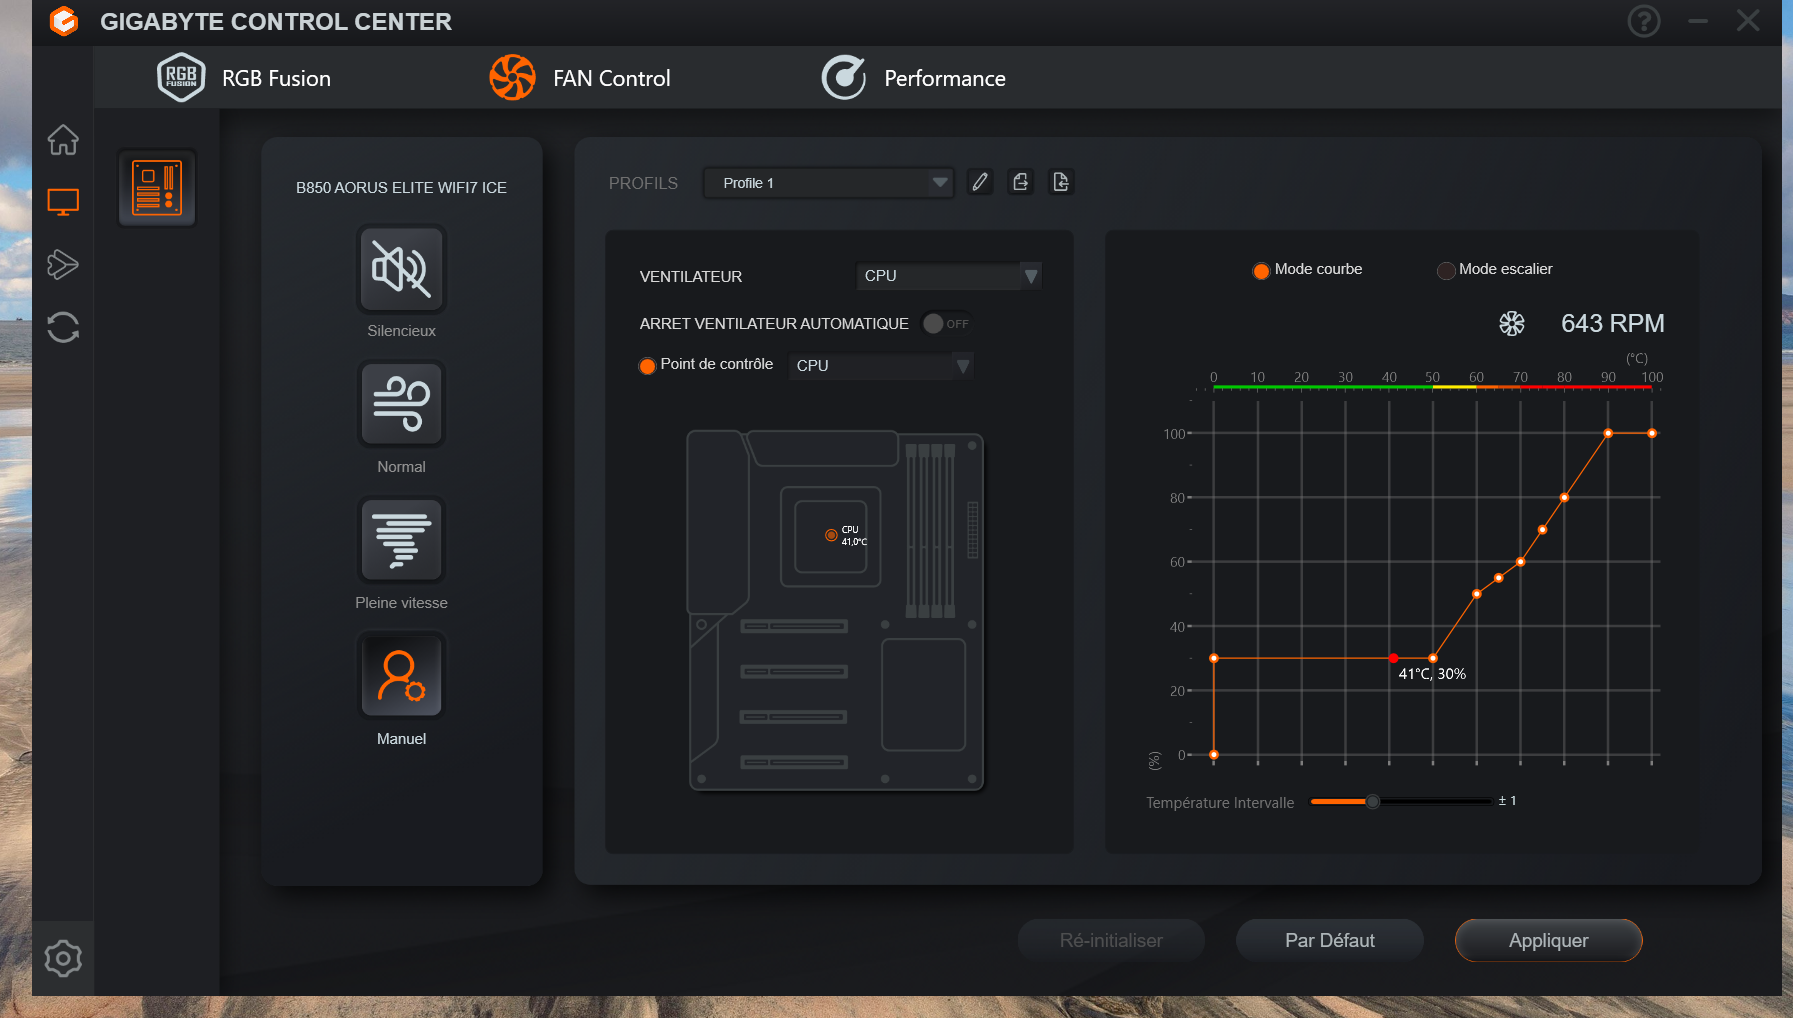Select the motherboard device thumbnail
Viewport: 1793px width, 1018px height.
[157, 188]
